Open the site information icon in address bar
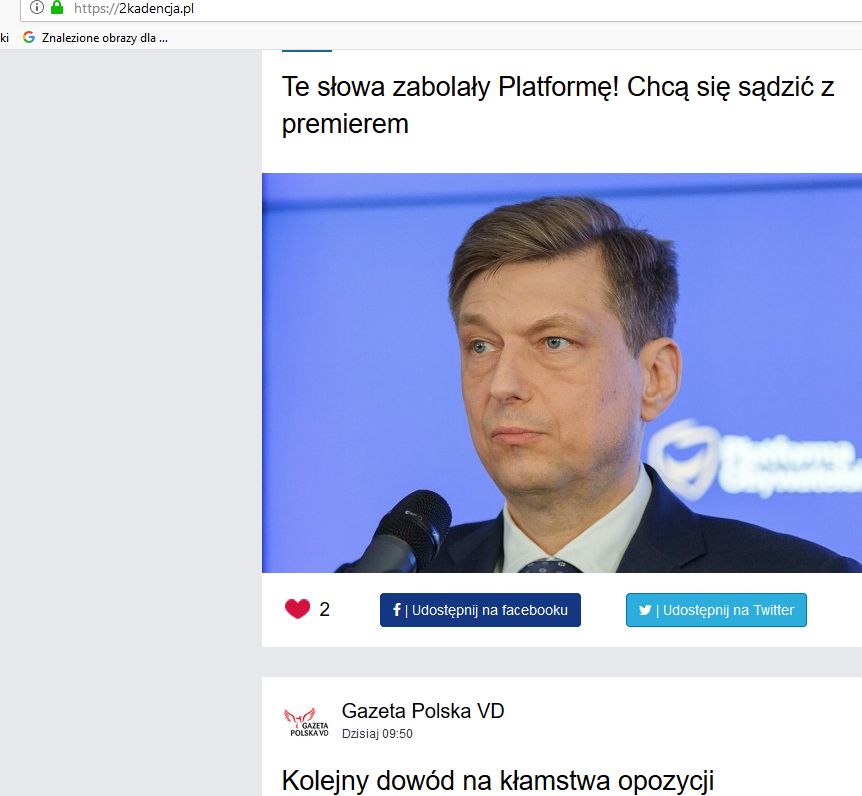Screen dimensions: 862x796 click(36, 8)
